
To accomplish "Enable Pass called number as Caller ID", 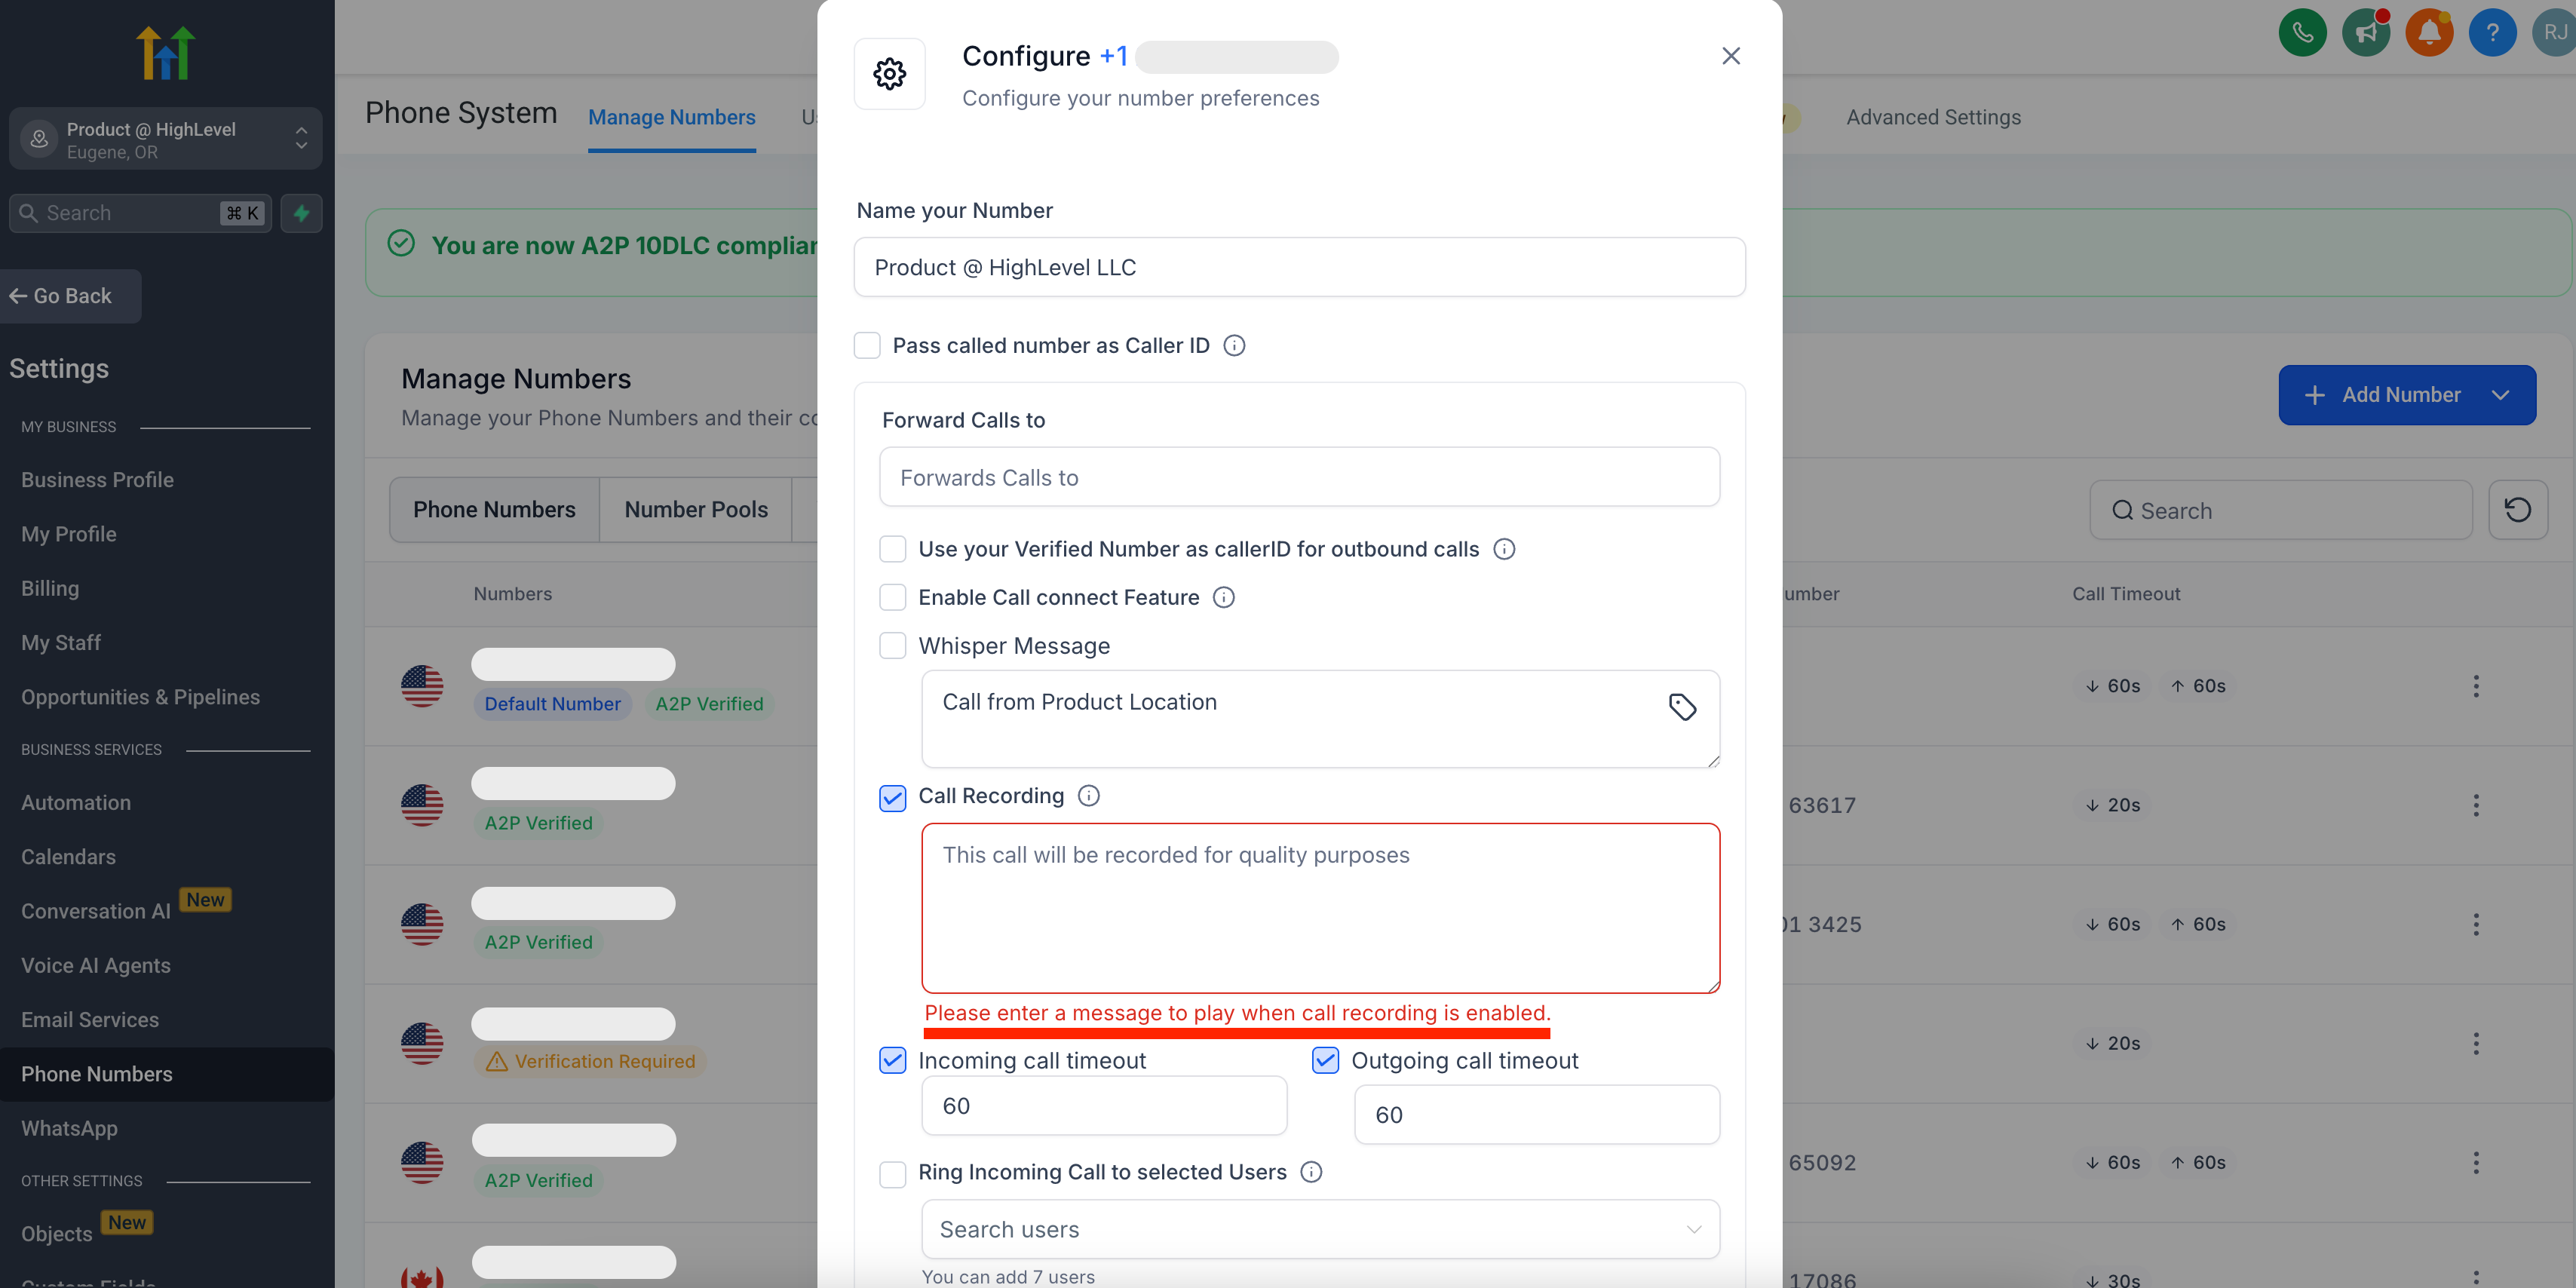I will point(867,346).
